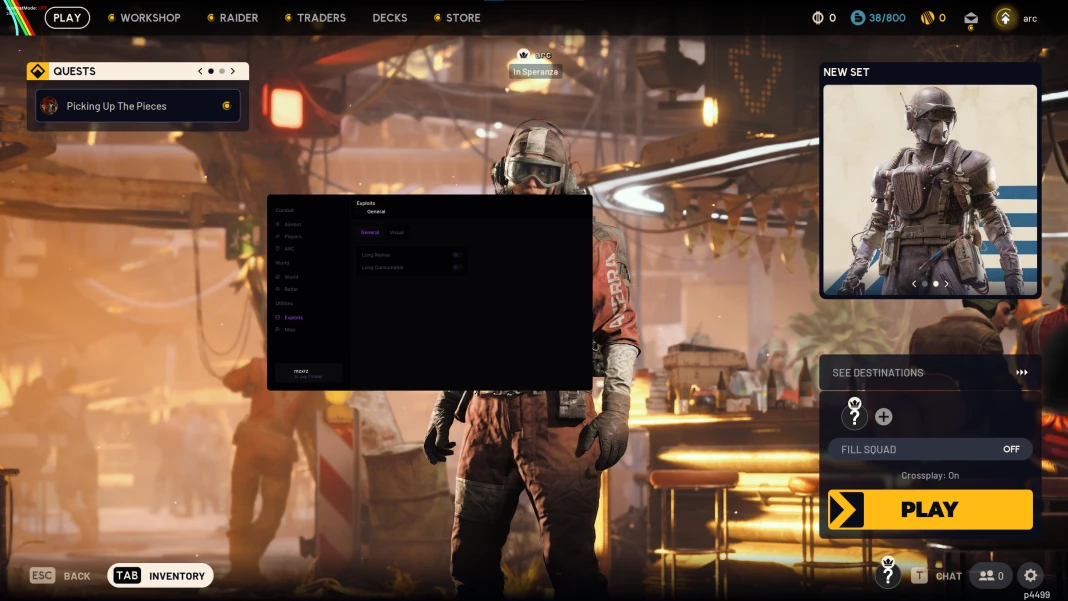The image size is (1068, 601).
Task: Open the mail inbox icon
Action: 971,18
